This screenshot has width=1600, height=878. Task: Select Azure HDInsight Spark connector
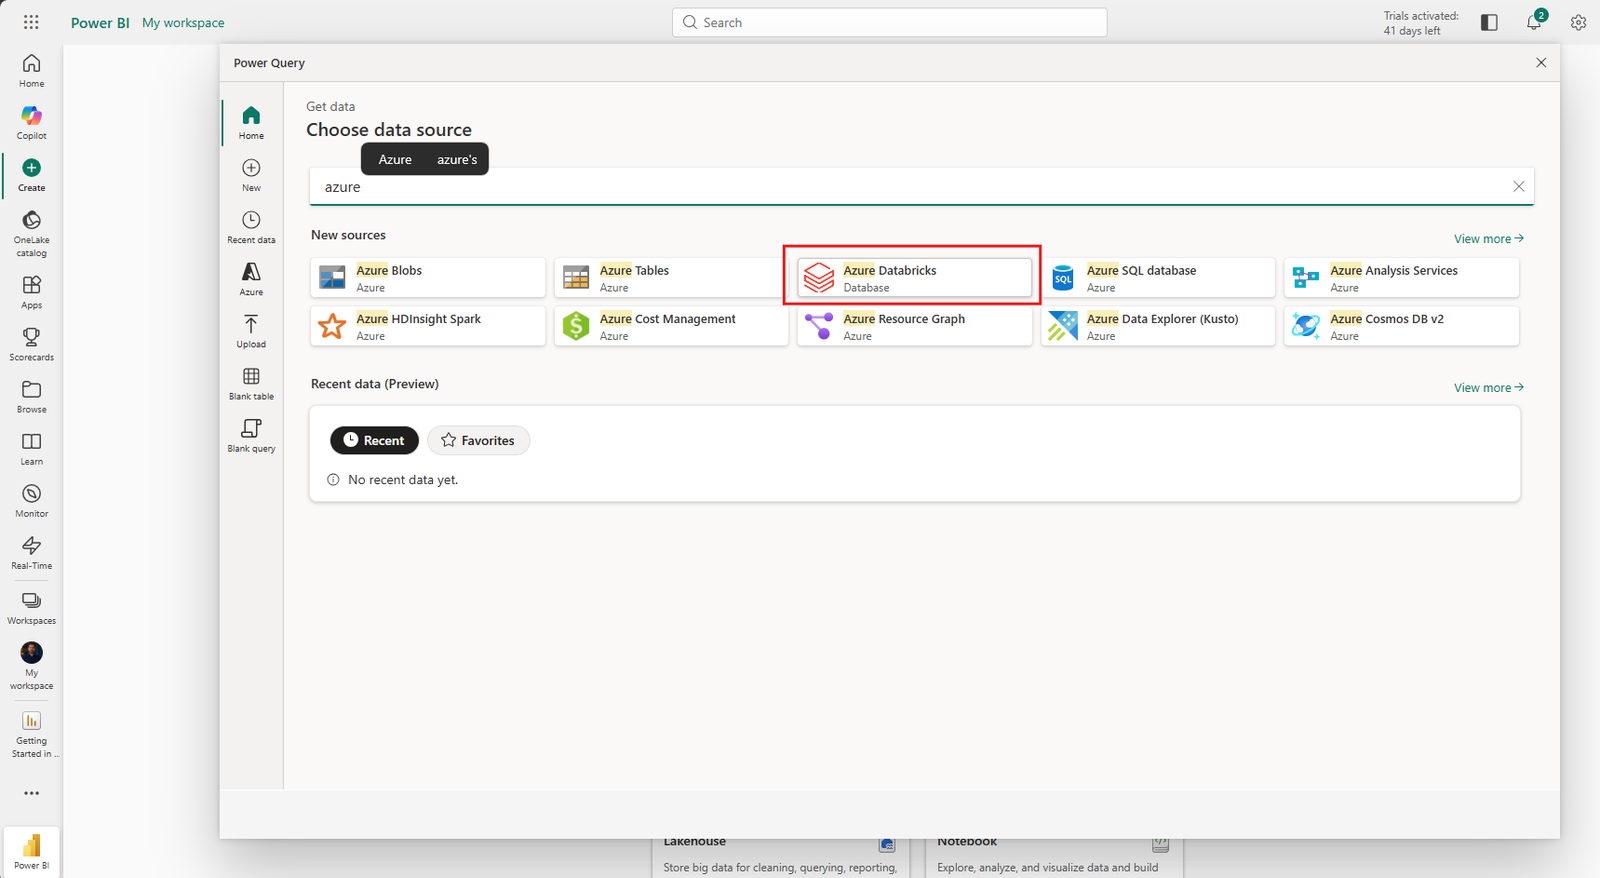coord(428,326)
